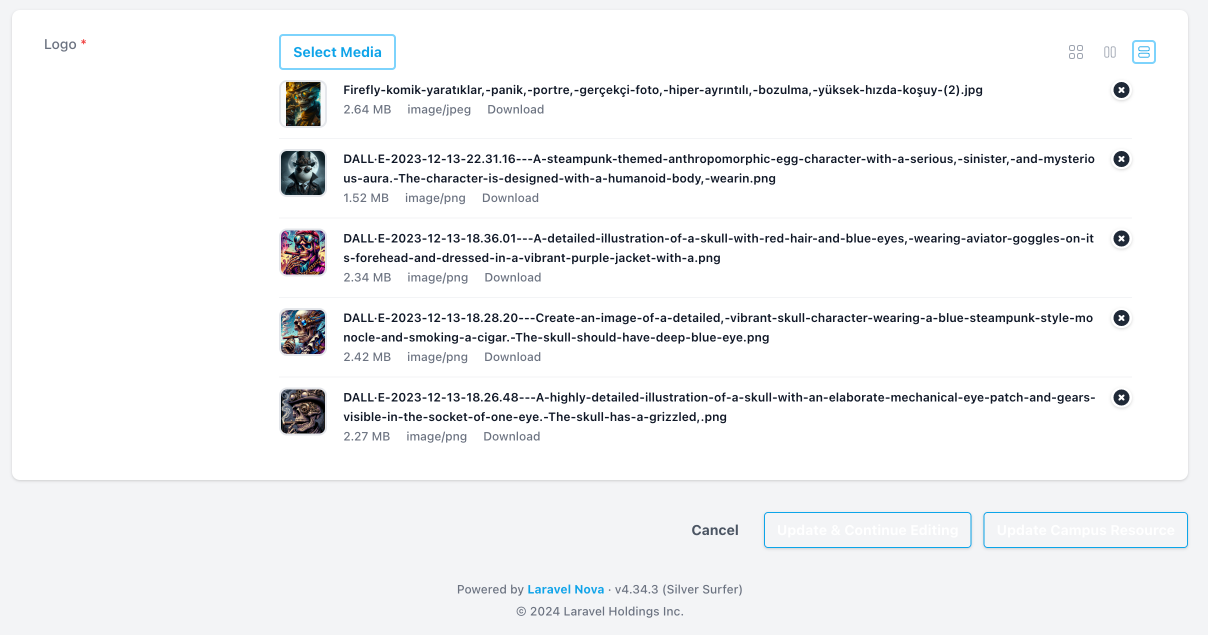Download the 2.27 MB skull image
1208x635 pixels.
511,436
